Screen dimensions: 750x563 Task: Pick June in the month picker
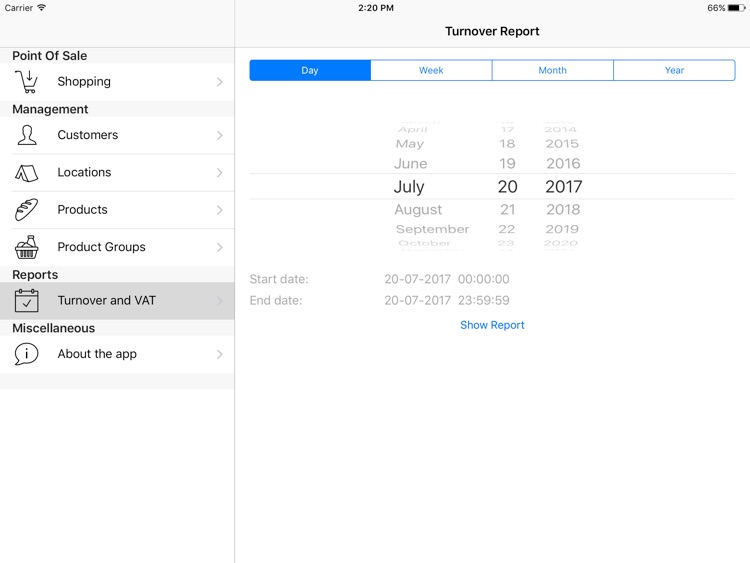(410, 164)
